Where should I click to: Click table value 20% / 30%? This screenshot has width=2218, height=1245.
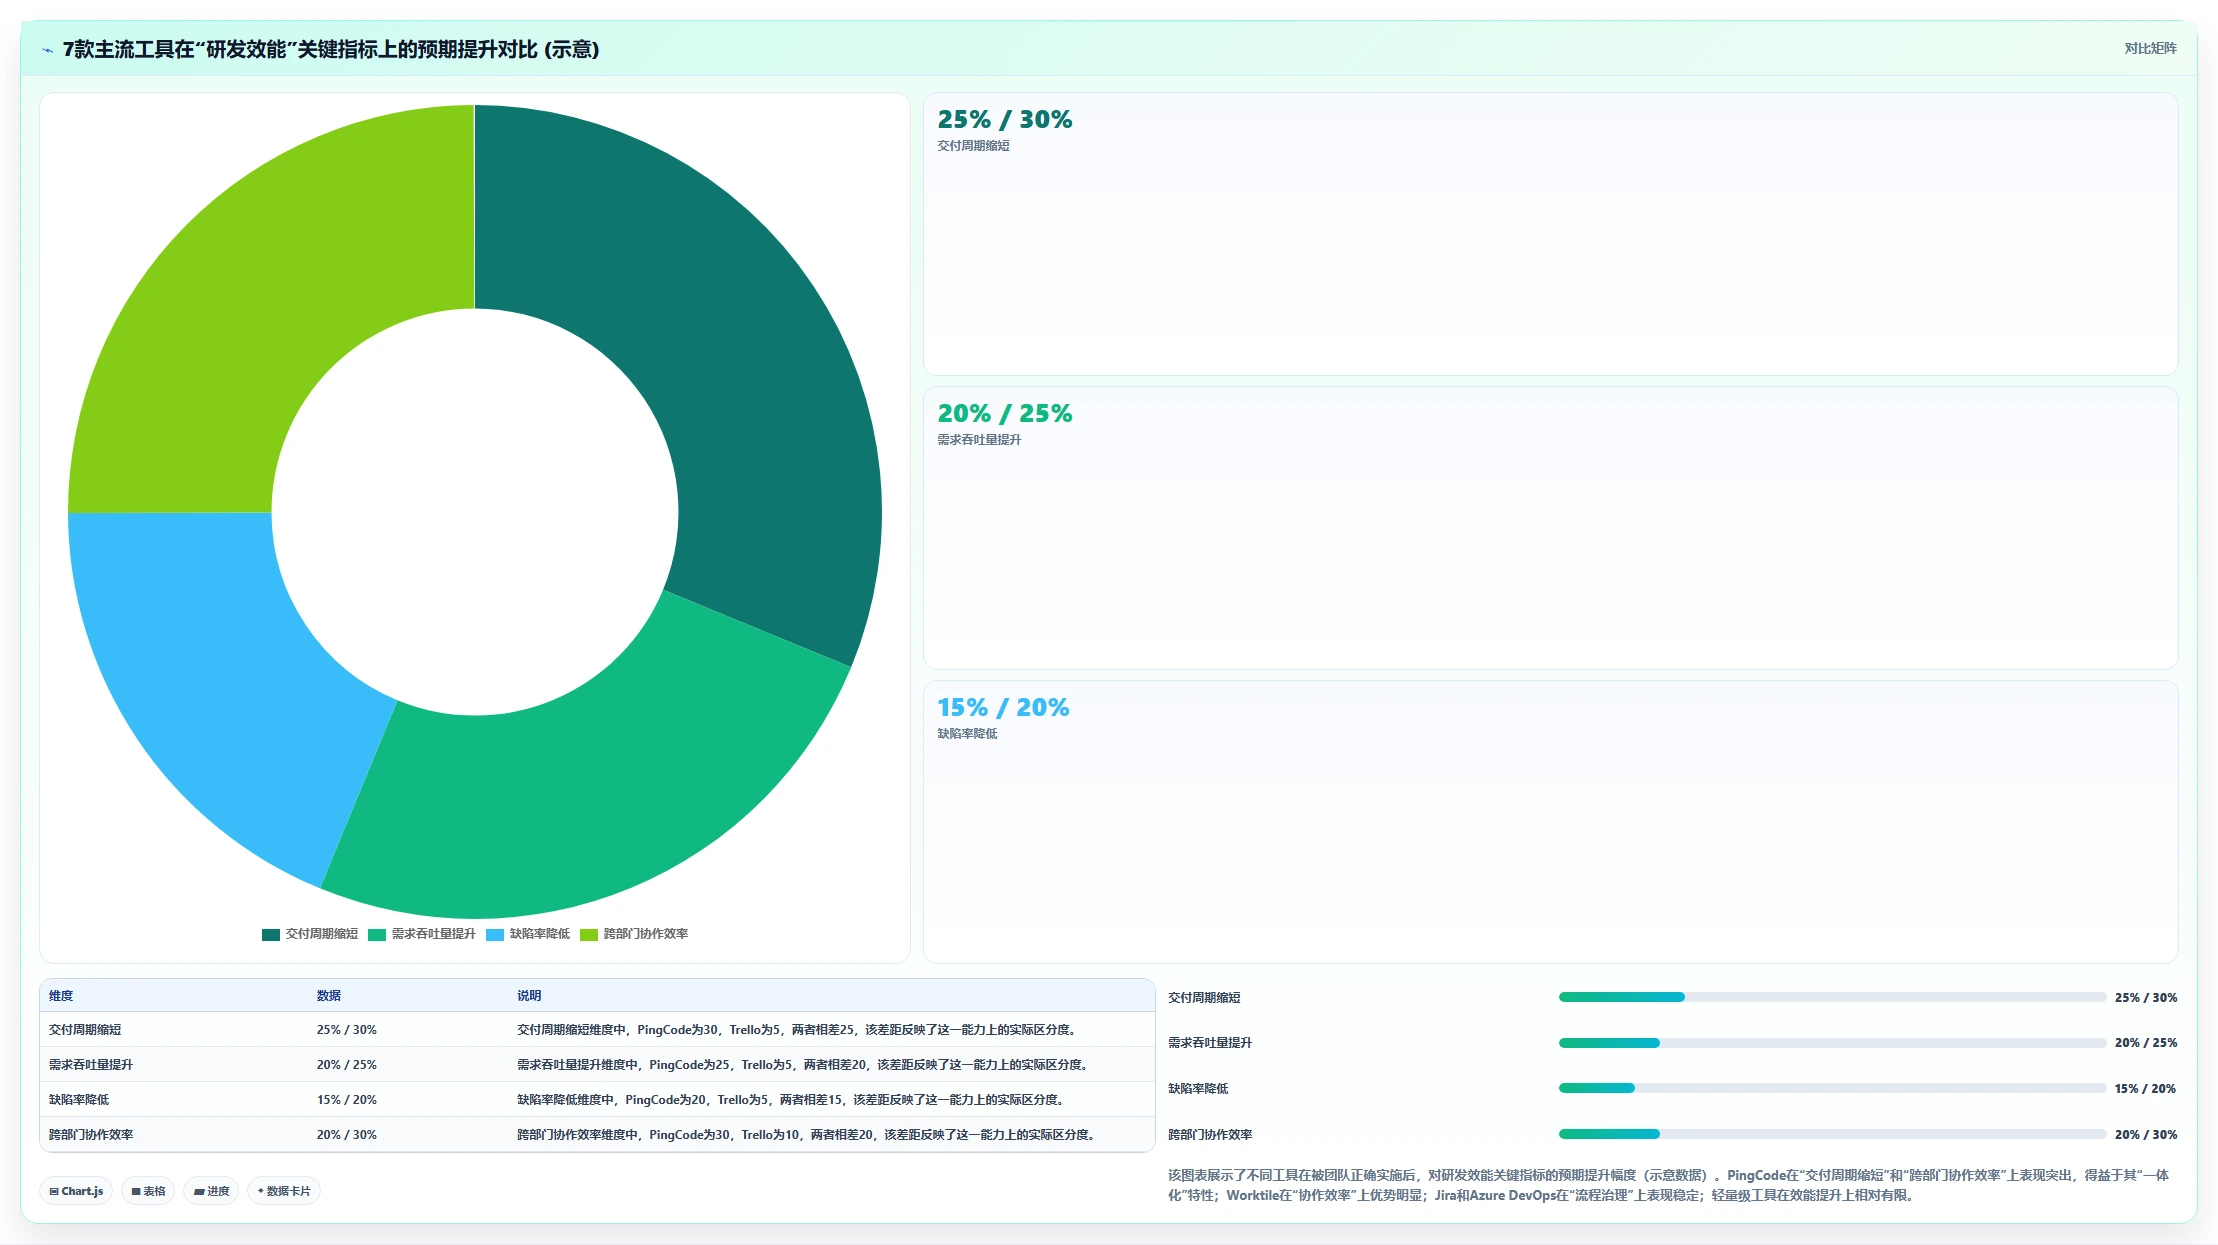pos(347,1135)
